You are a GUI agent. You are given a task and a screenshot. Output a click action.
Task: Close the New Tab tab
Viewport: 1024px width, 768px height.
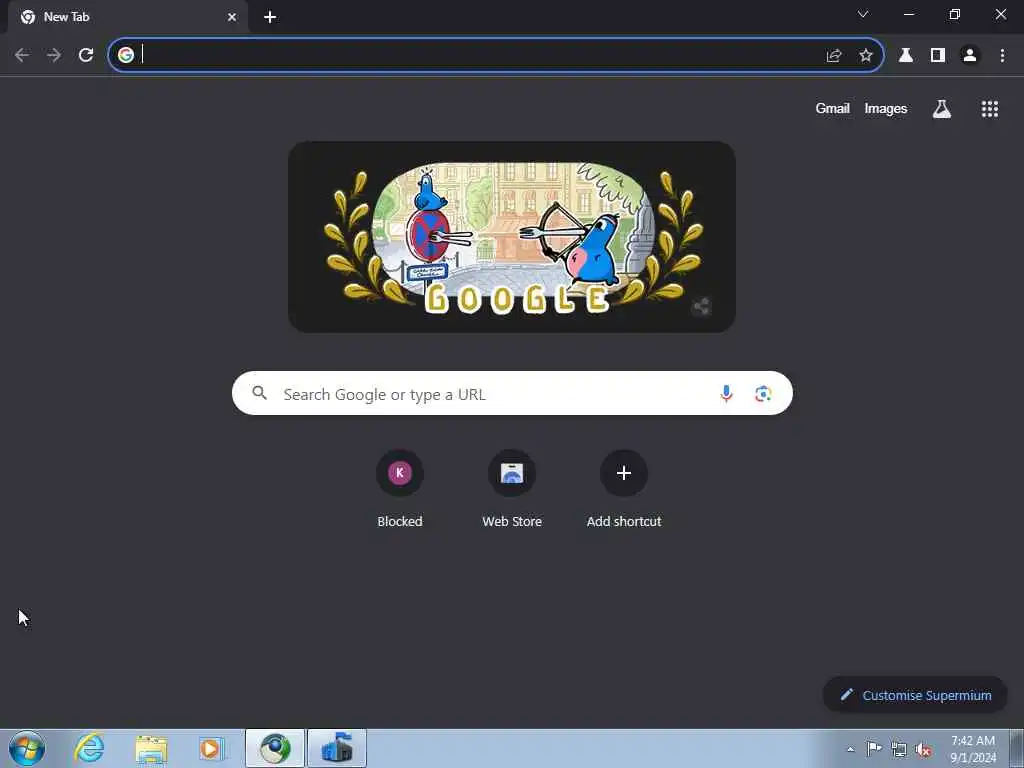pos(232,17)
